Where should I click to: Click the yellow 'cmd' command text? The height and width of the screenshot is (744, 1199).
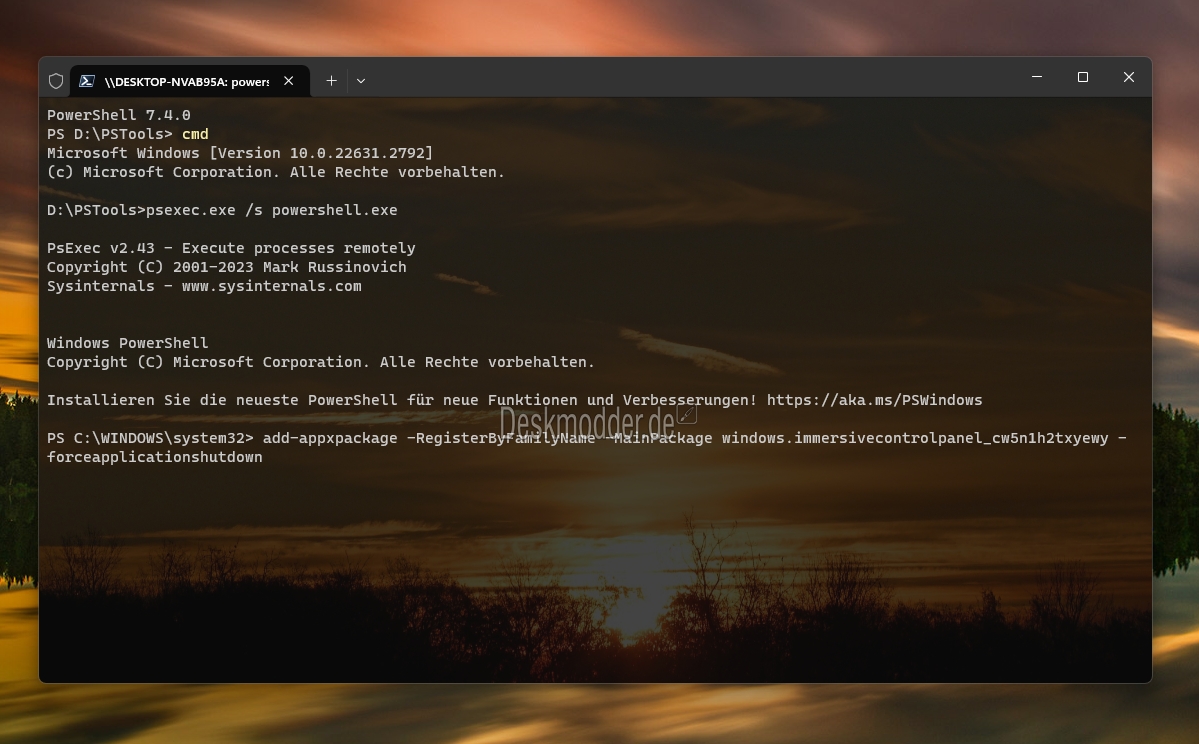195,134
